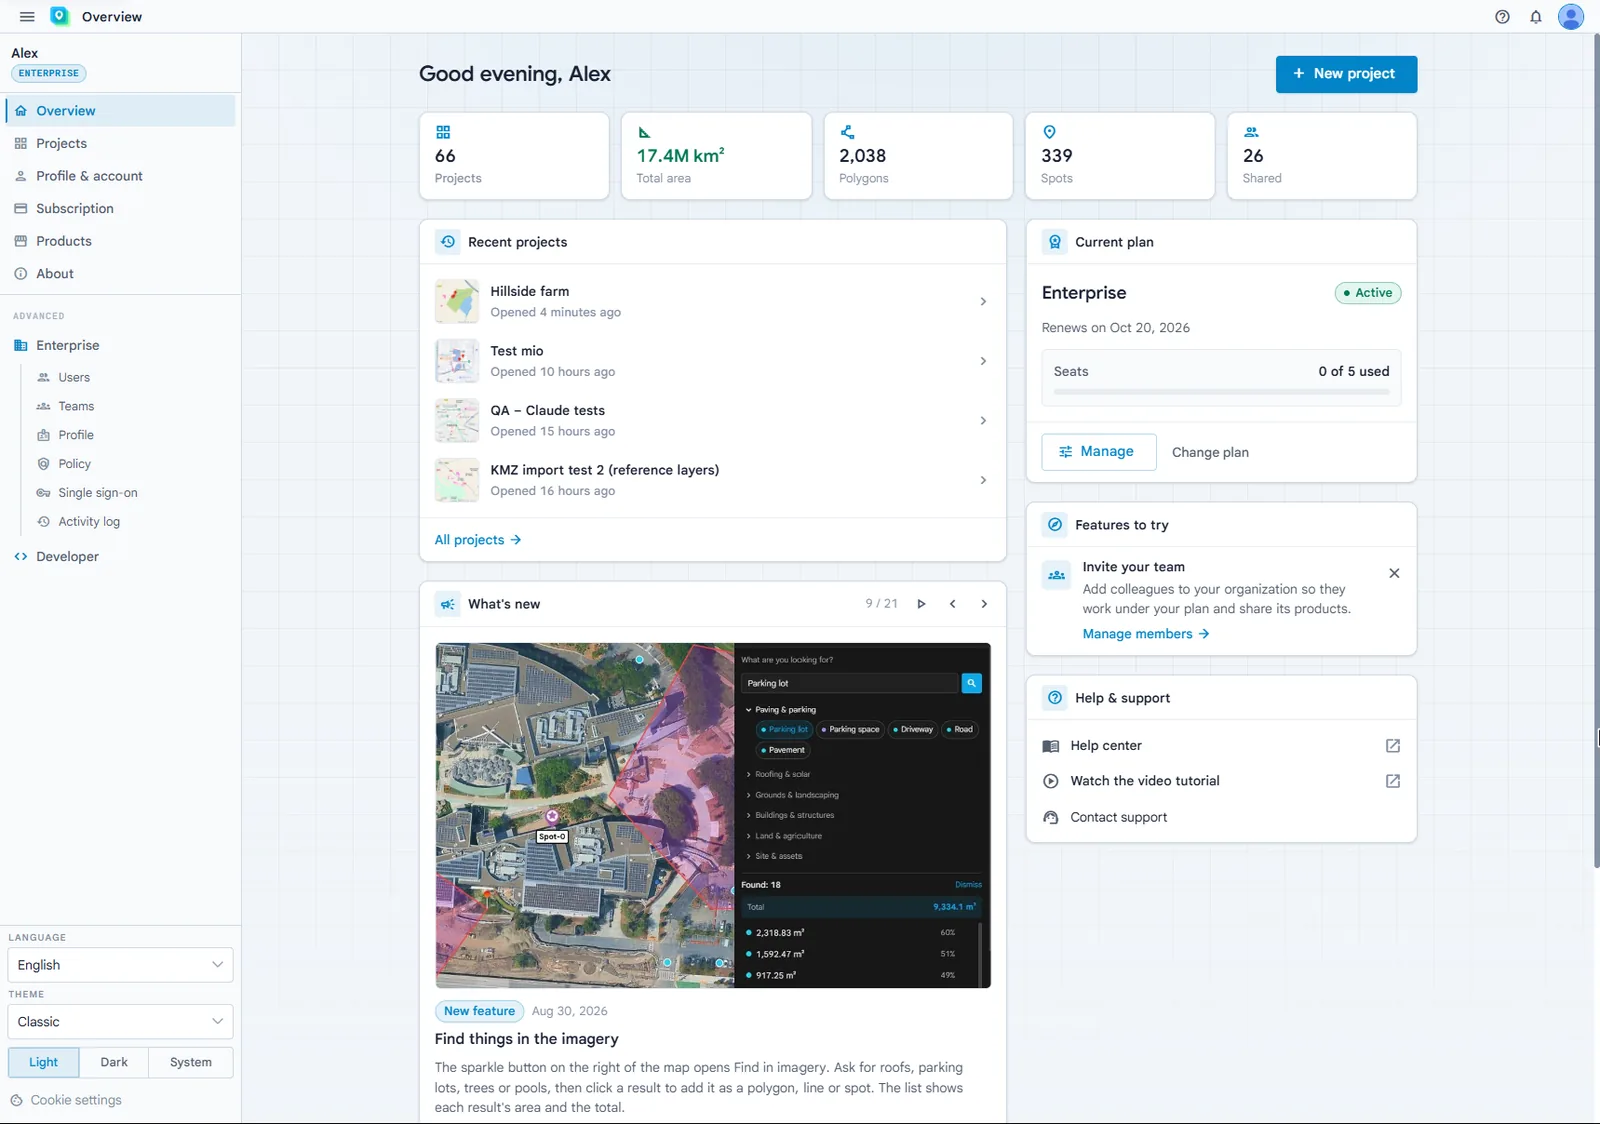Click Change plan

click(1210, 452)
